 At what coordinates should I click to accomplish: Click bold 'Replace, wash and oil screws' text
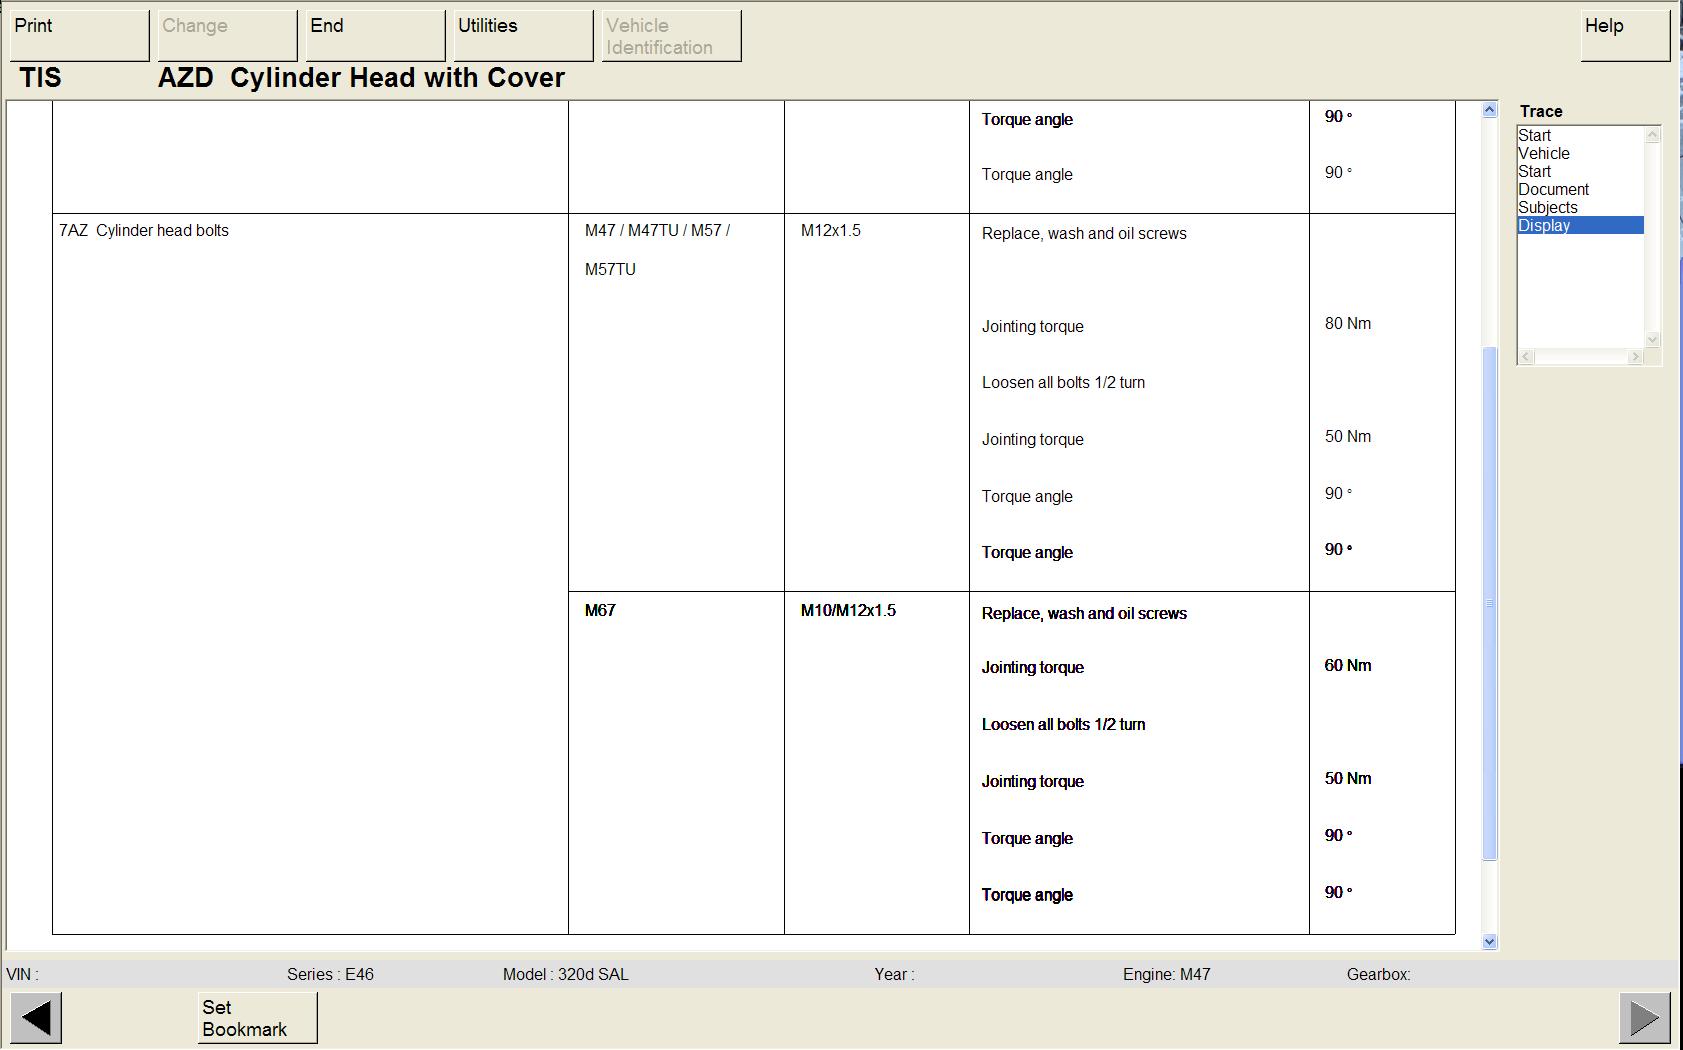tap(1084, 613)
